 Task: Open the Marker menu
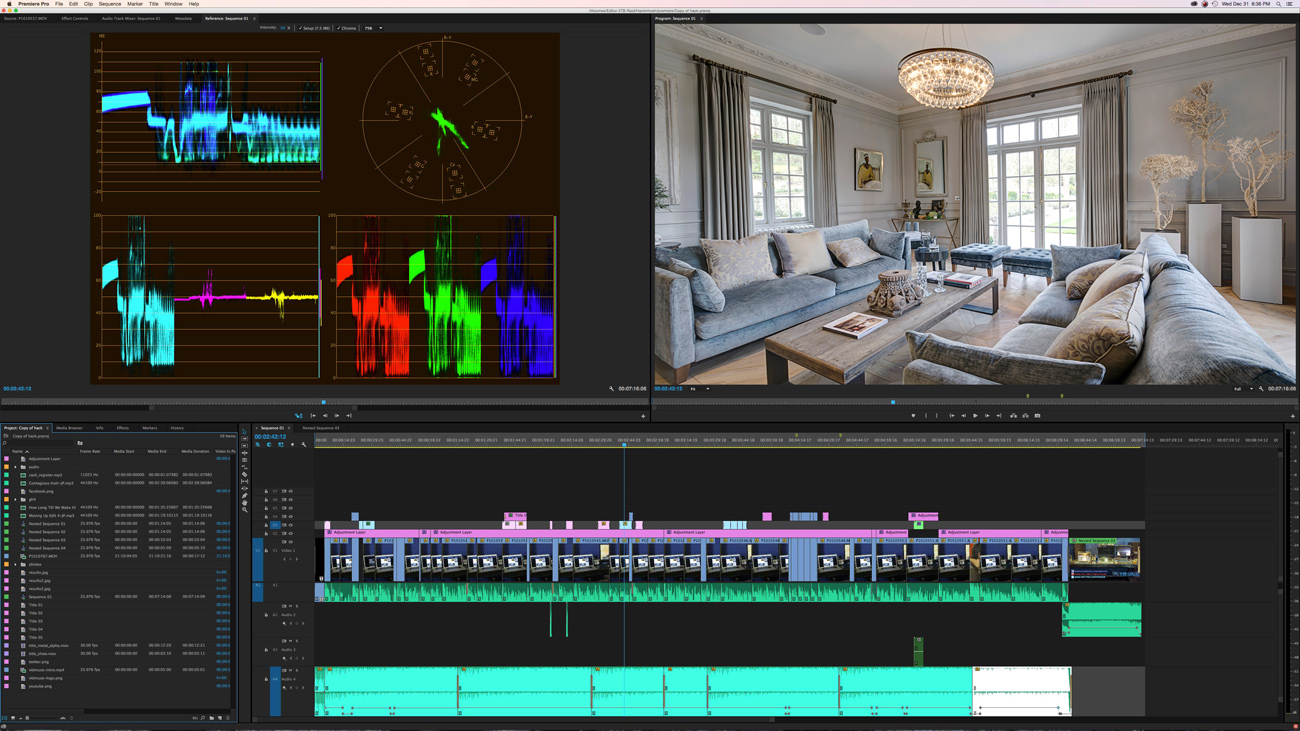pyautogui.click(x=135, y=4)
